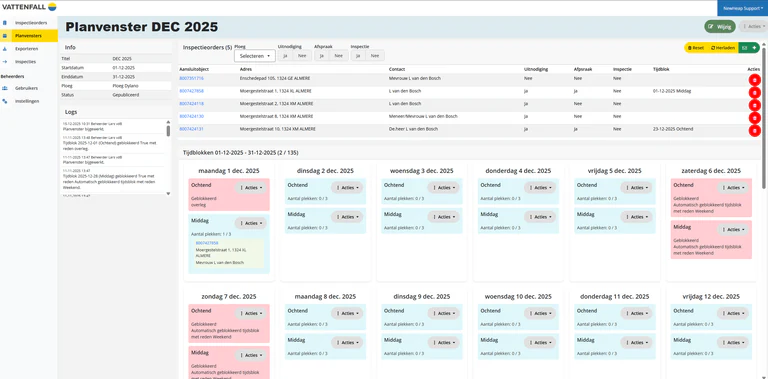Click the '01-12-2025 Middag' tijdblok cell

point(672,91)
